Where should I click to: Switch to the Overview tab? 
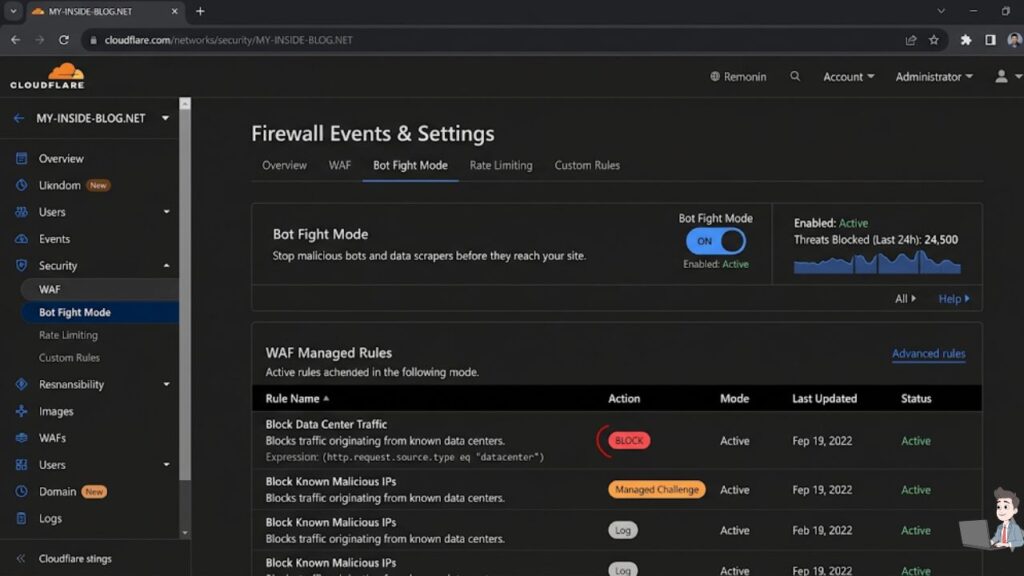(284, 165)
